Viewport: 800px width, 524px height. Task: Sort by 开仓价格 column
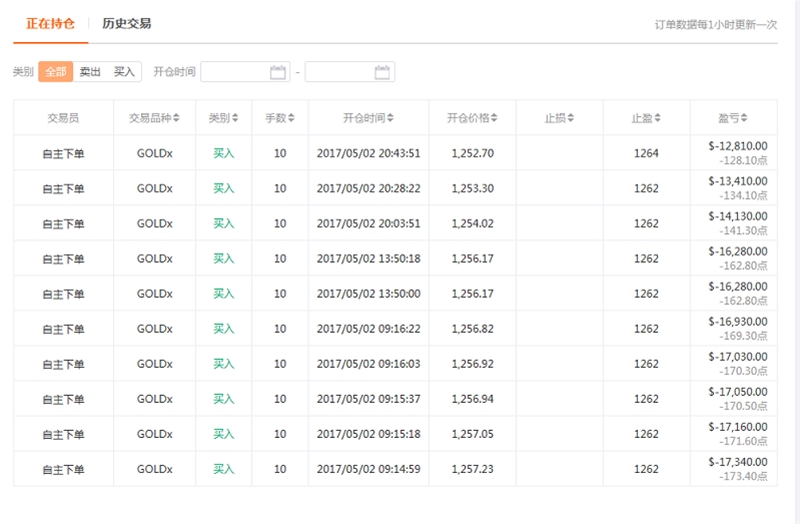tap(472, 118)
